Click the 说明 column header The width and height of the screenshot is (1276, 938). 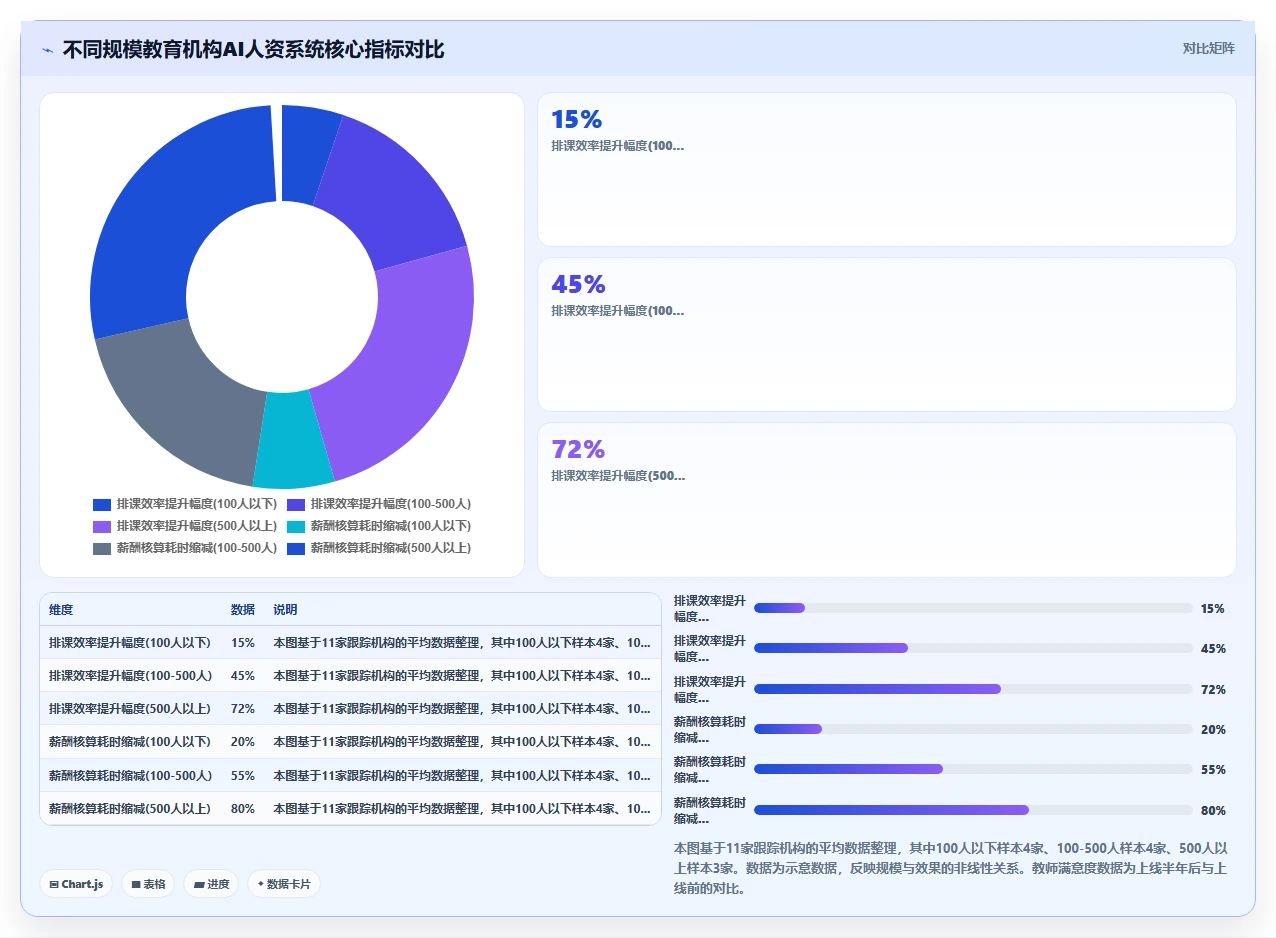[x=285, y=610]
